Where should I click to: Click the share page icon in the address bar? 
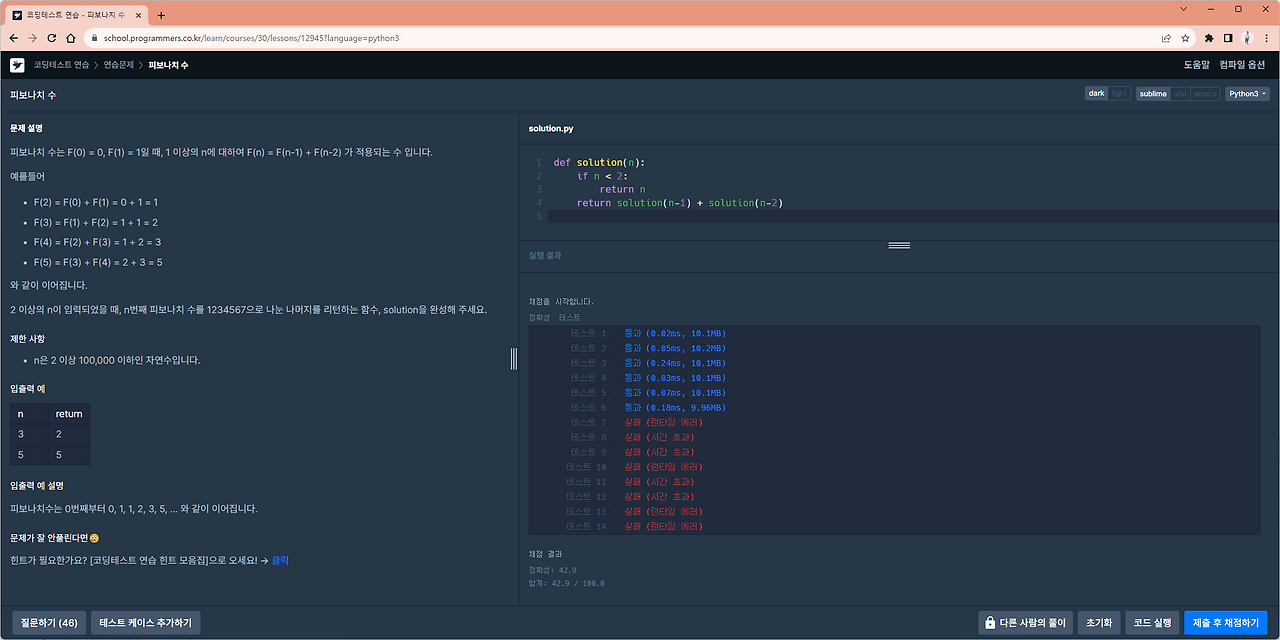coord(1166,38)
